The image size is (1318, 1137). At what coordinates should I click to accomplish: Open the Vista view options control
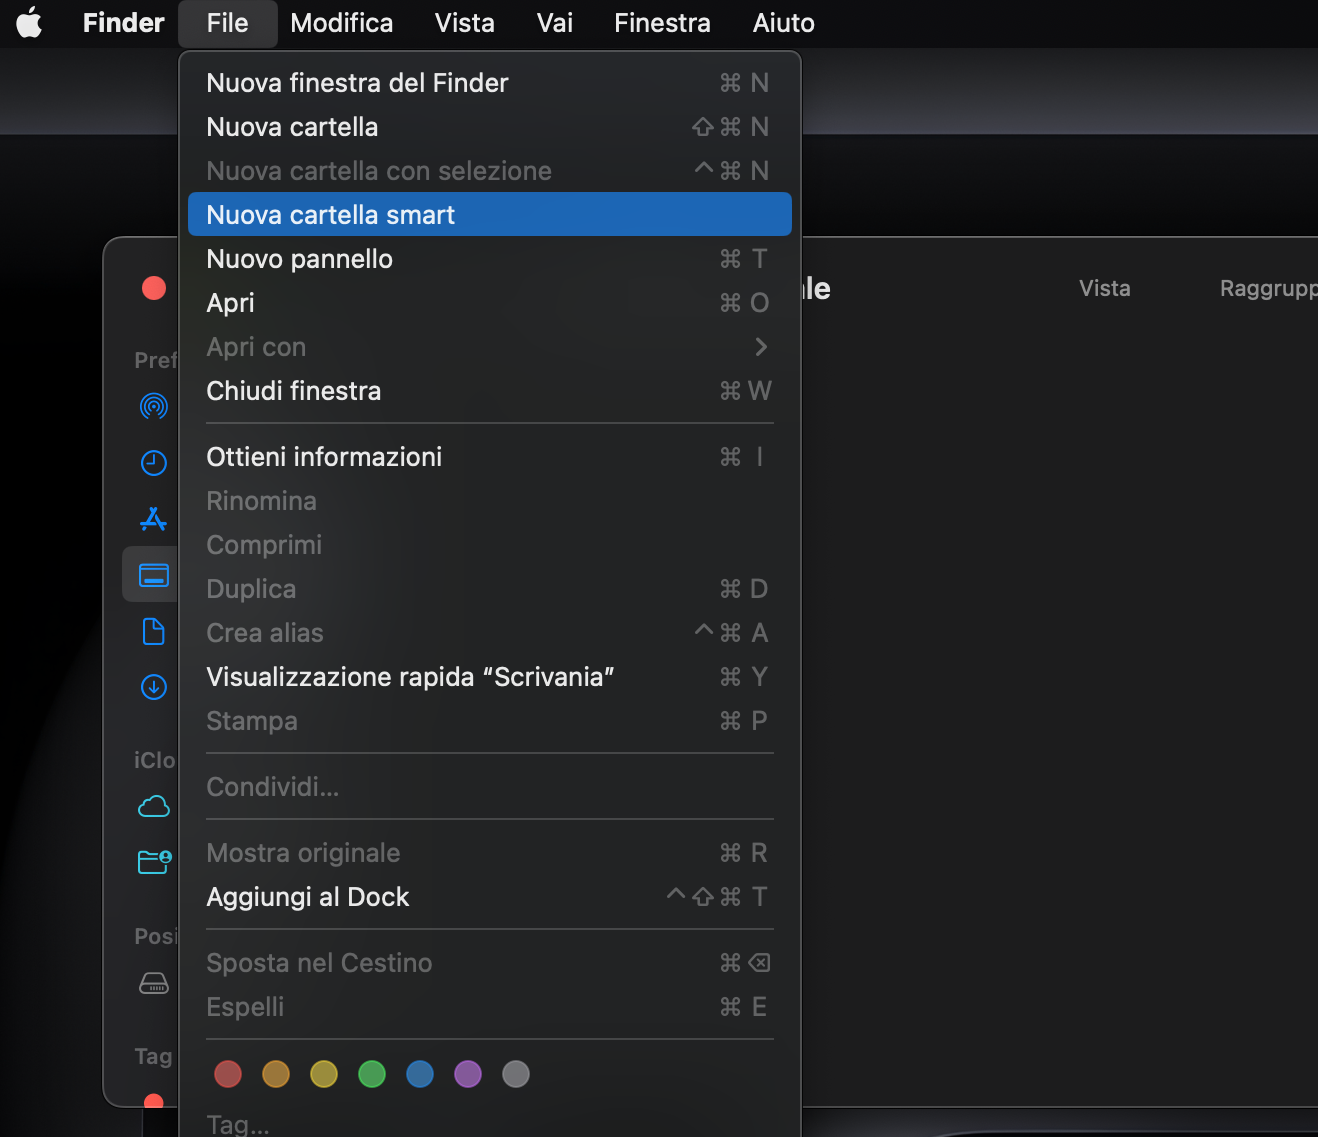coord(1104,288)
